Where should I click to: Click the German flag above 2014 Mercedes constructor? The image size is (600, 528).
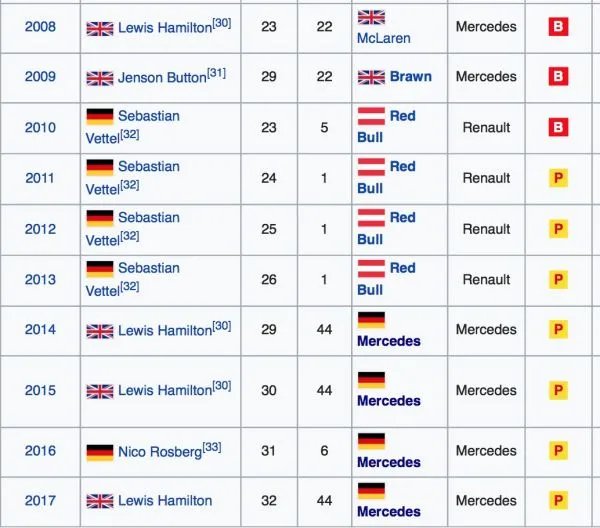click(x=371, y=320)
